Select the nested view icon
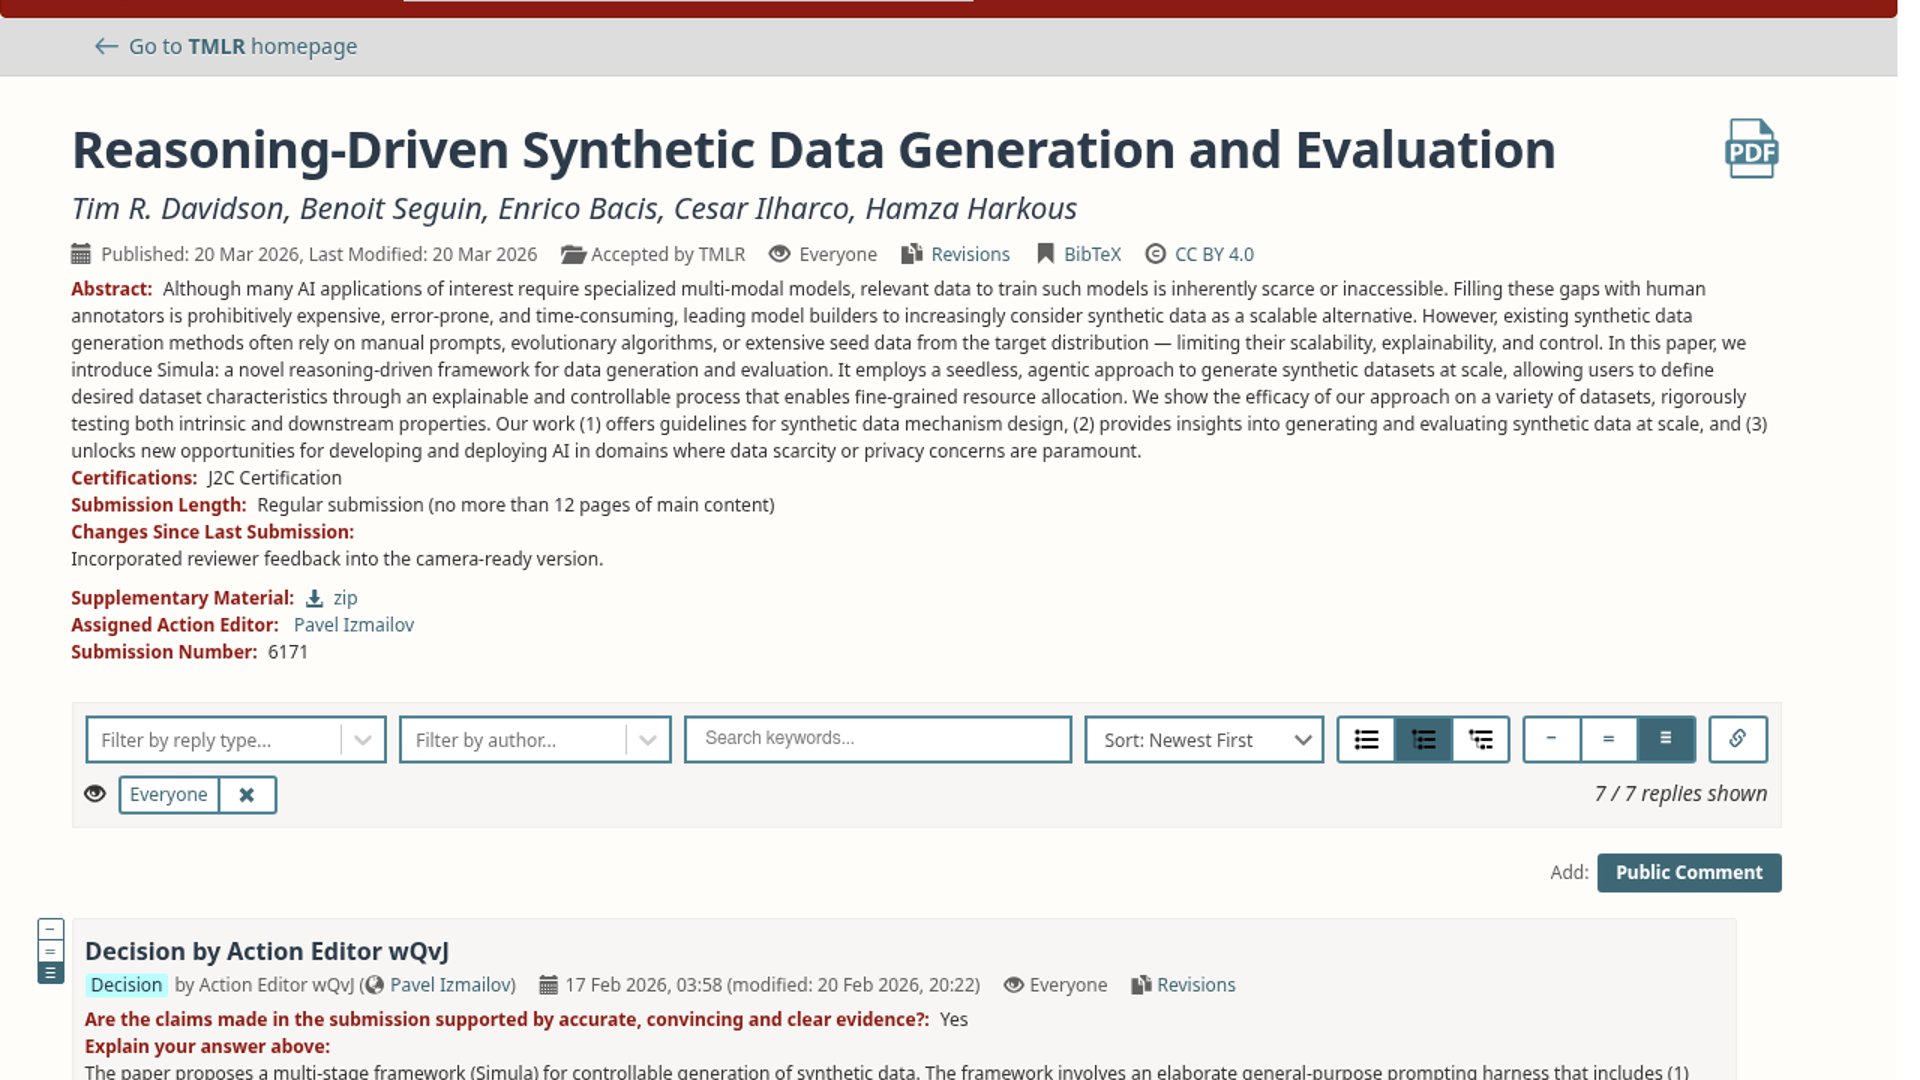Screen dimensions: 1920x1080 coord(1480,739)
